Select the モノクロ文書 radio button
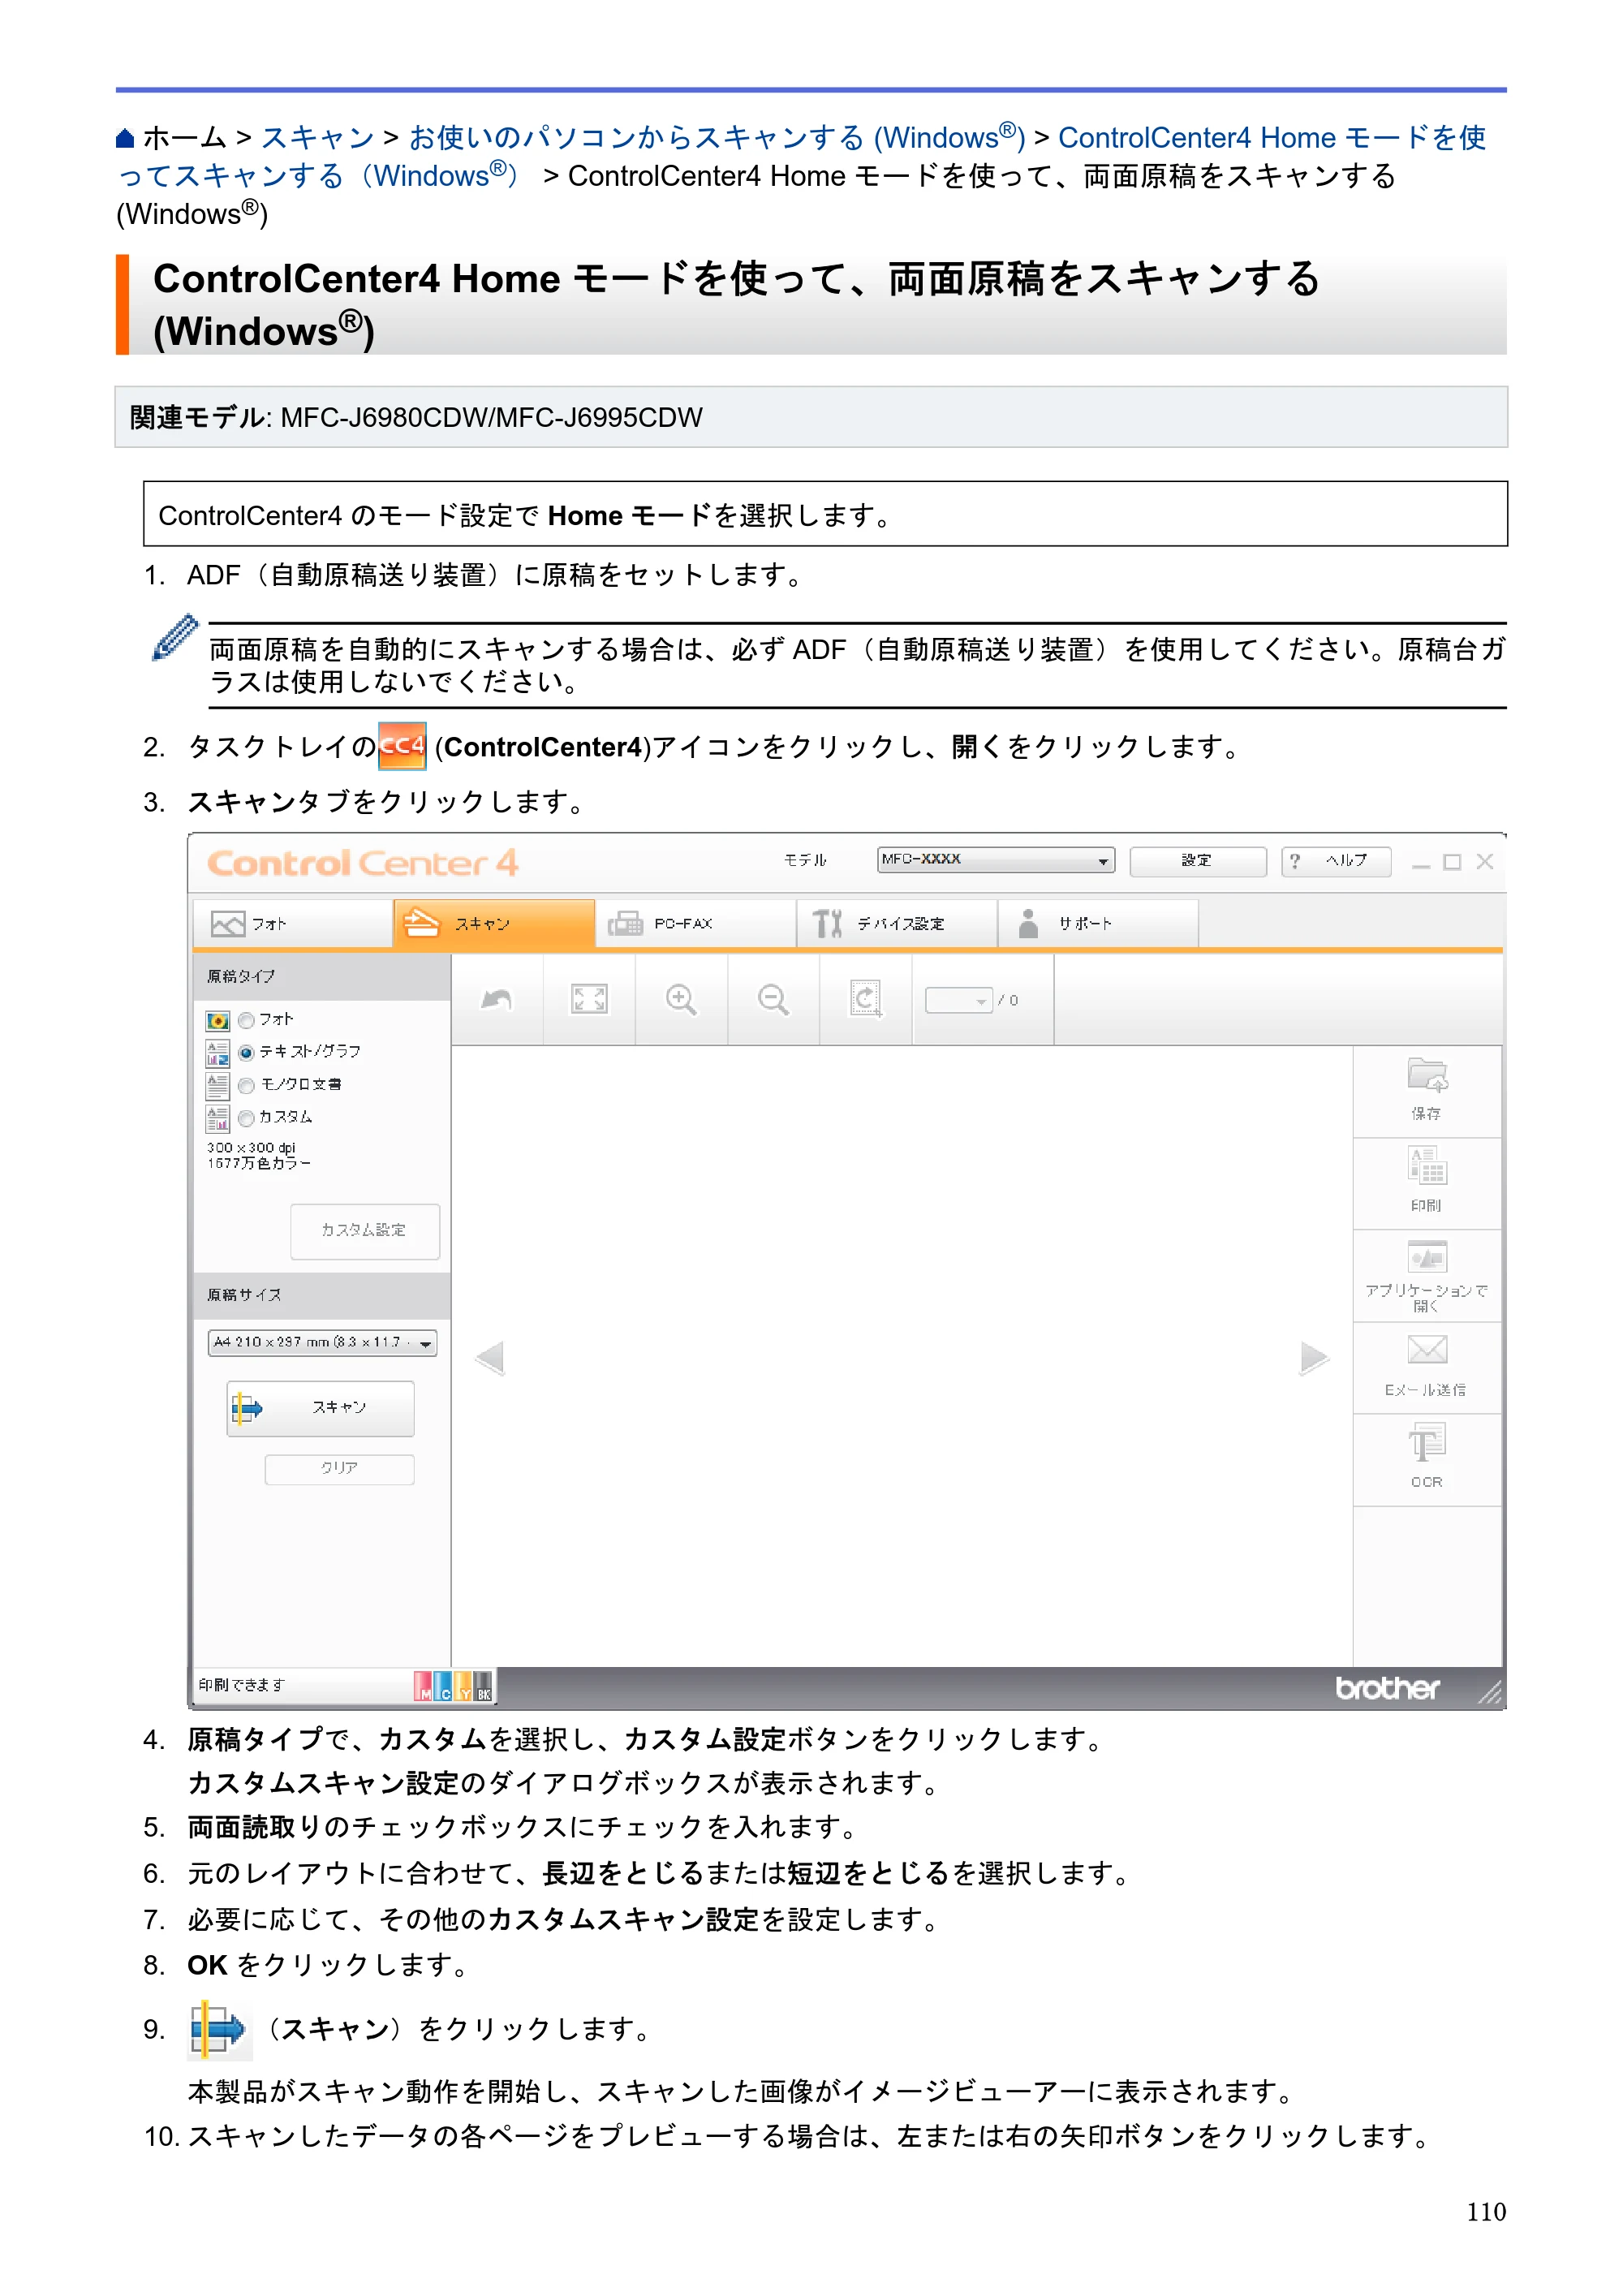Screen dimensions: 1623x2296 click(x=246, y=1085)
